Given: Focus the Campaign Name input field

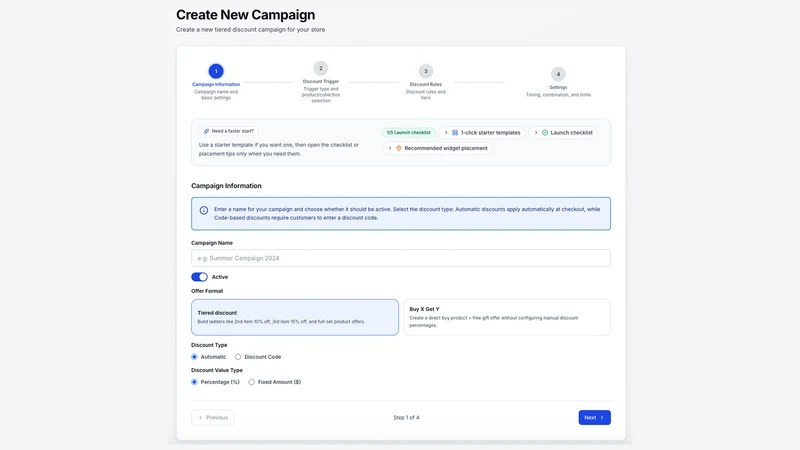Looking at the screenshot, I should 401,258.
